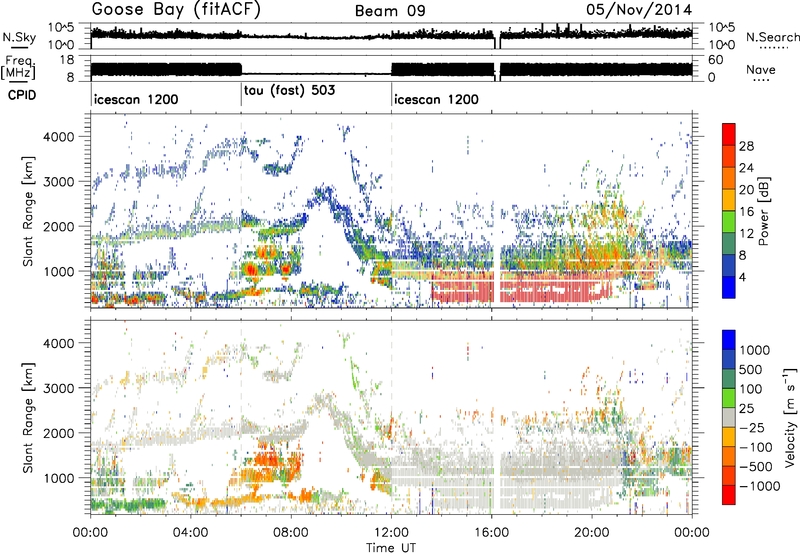The width and height of the screenshot is (800, 554).
Task: Click the 'CPID' label
Action: point(22,95)
